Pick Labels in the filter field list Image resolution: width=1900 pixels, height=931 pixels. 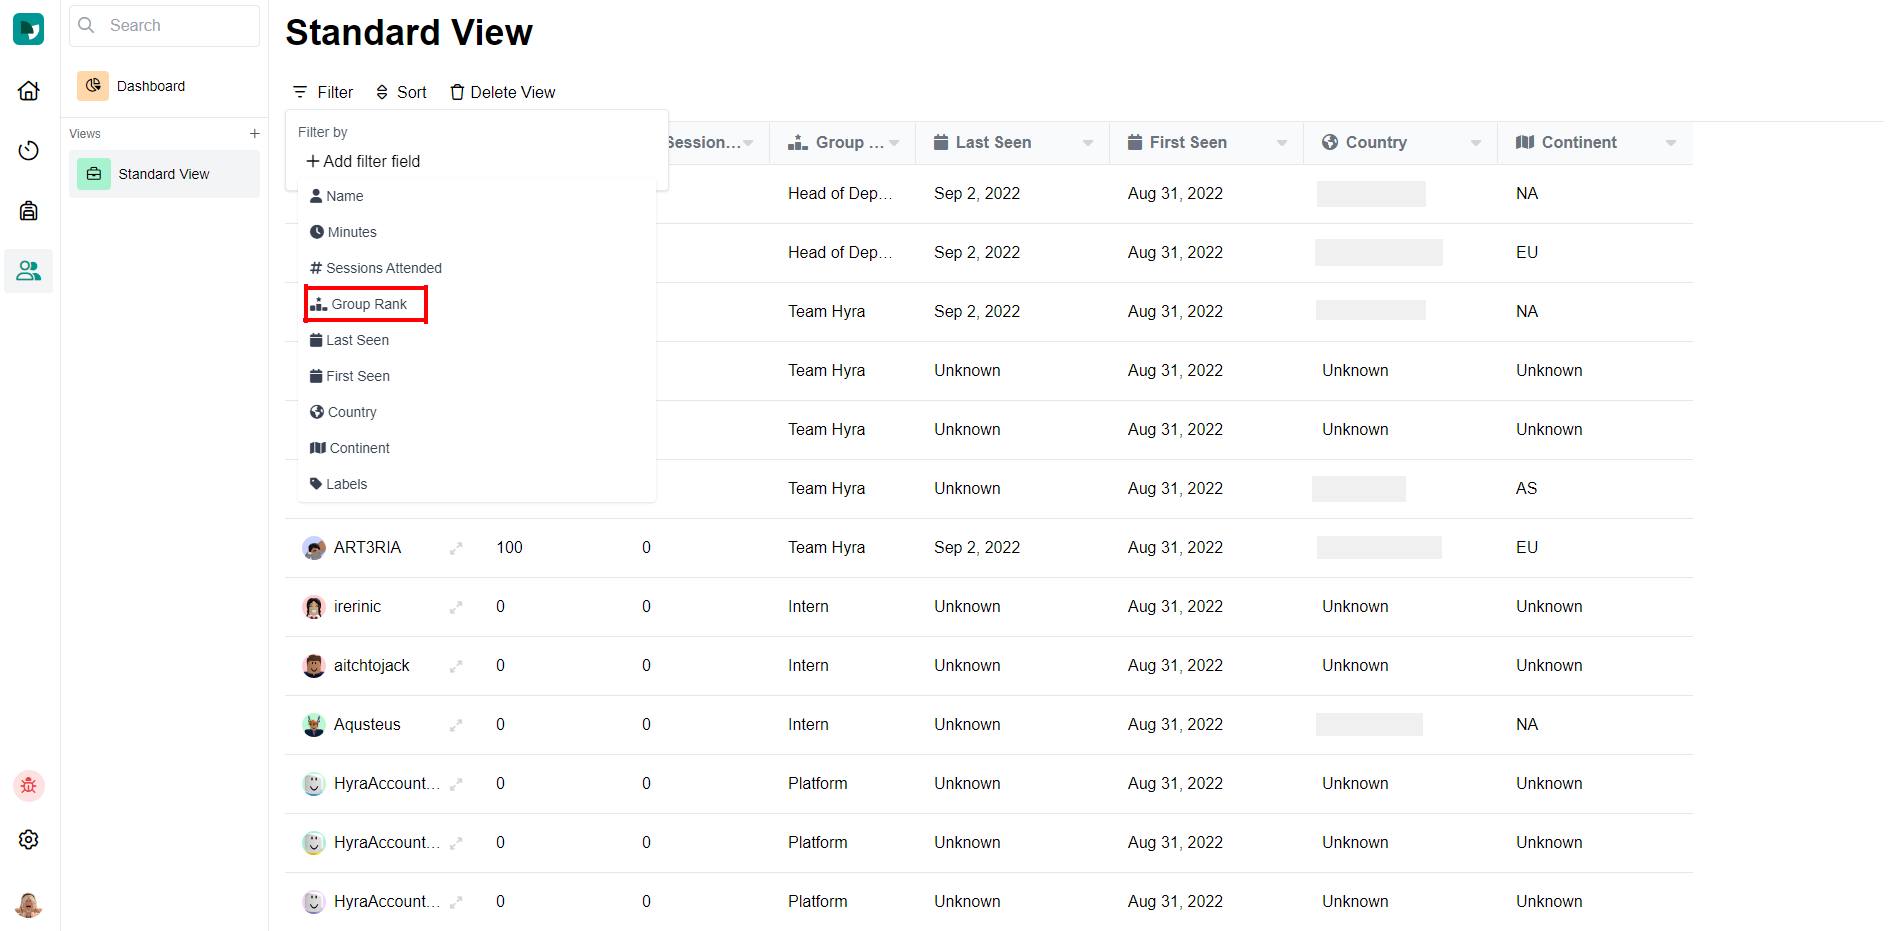[339, 484]
